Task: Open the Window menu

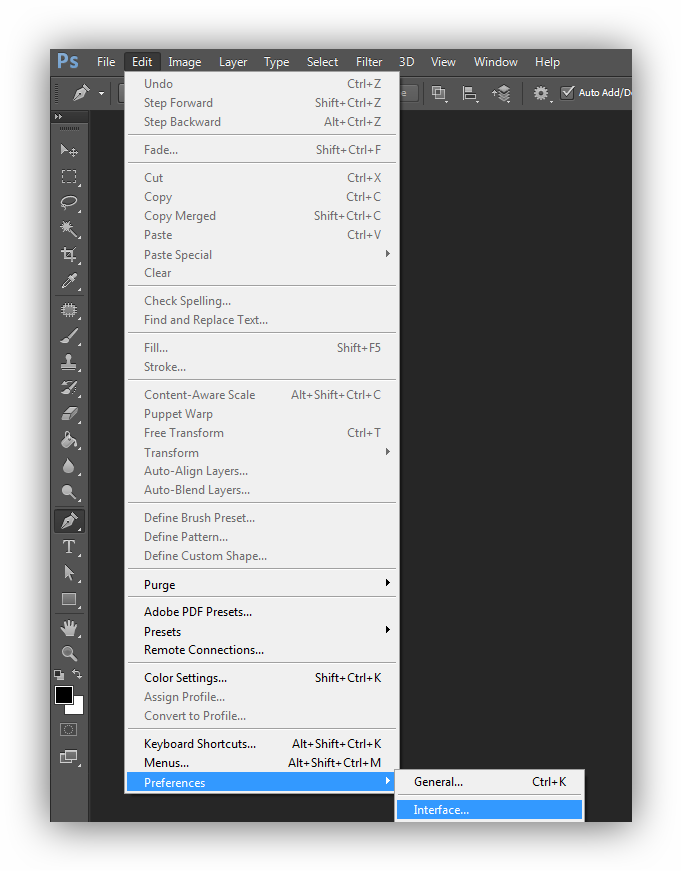Action: 495,62
